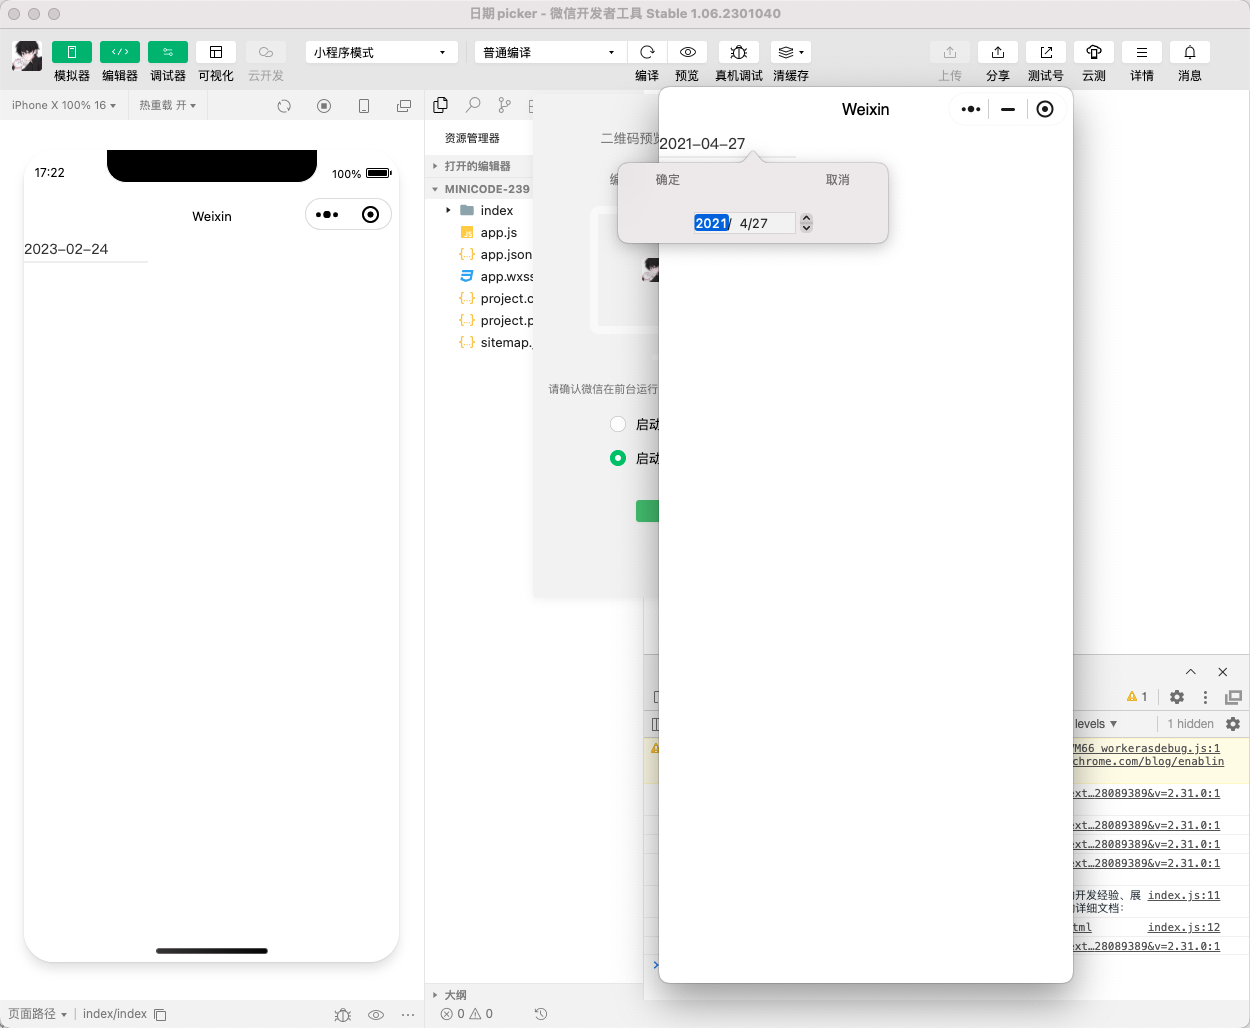
Task: Click the status bar eye preview icon
Action: click(376, 1014)
